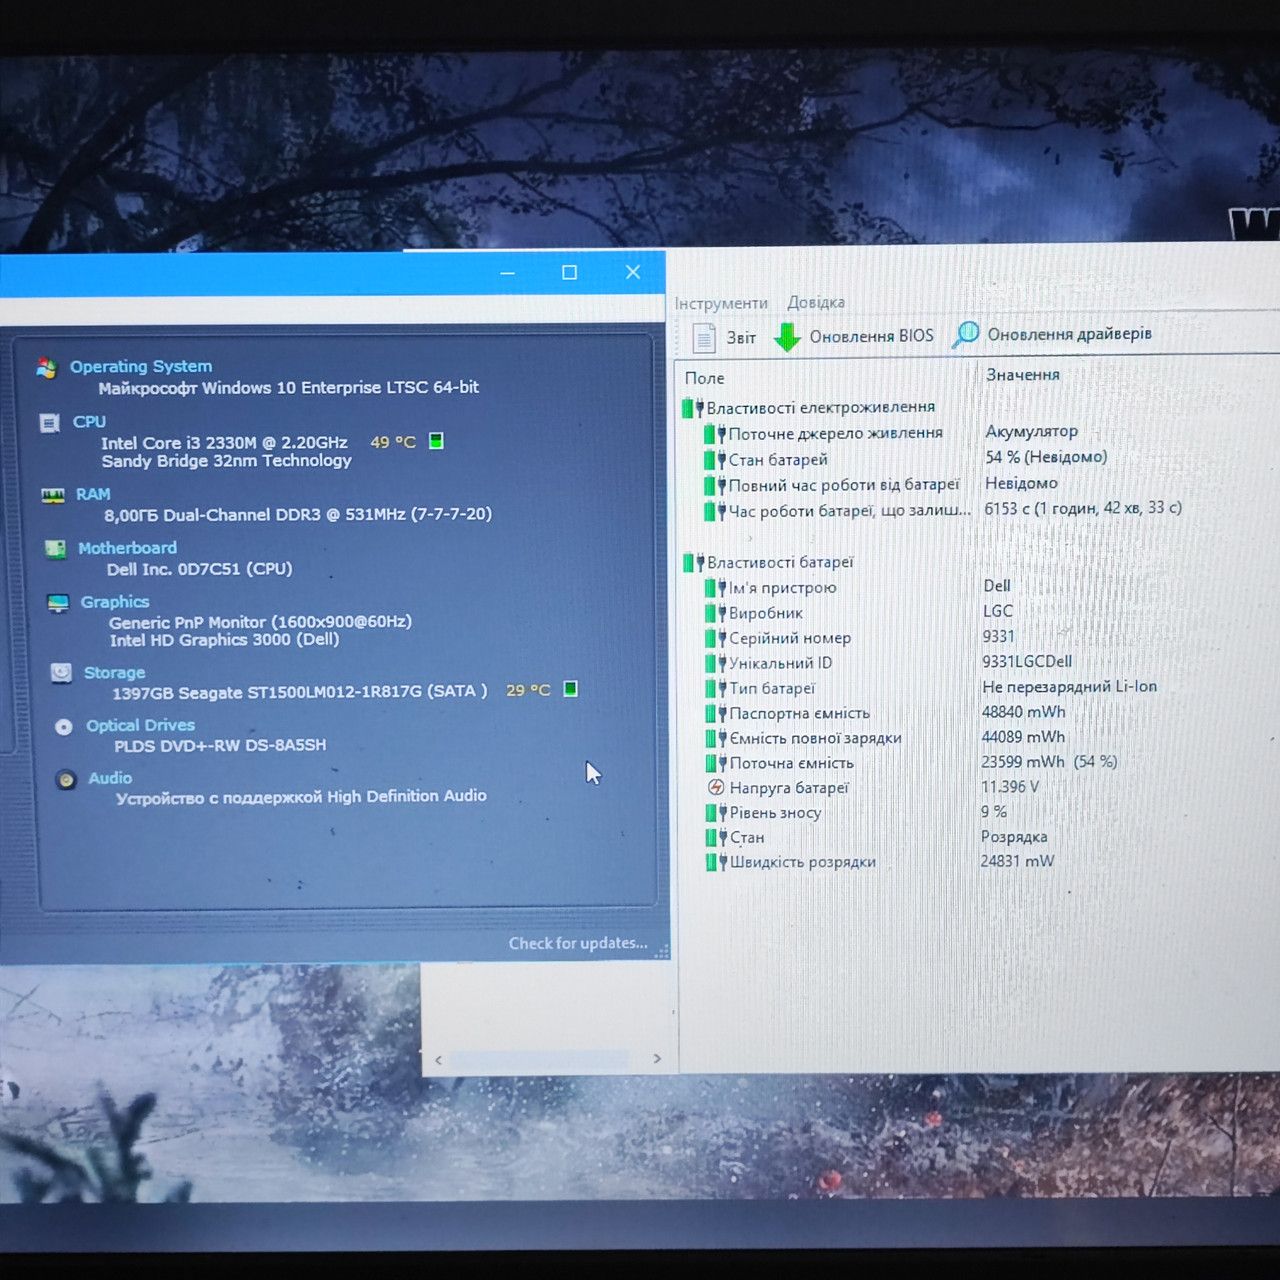The height and width of the screenshot is (1280, 1280).
Task: Click the Поле column header
Action: pos(704,378)
